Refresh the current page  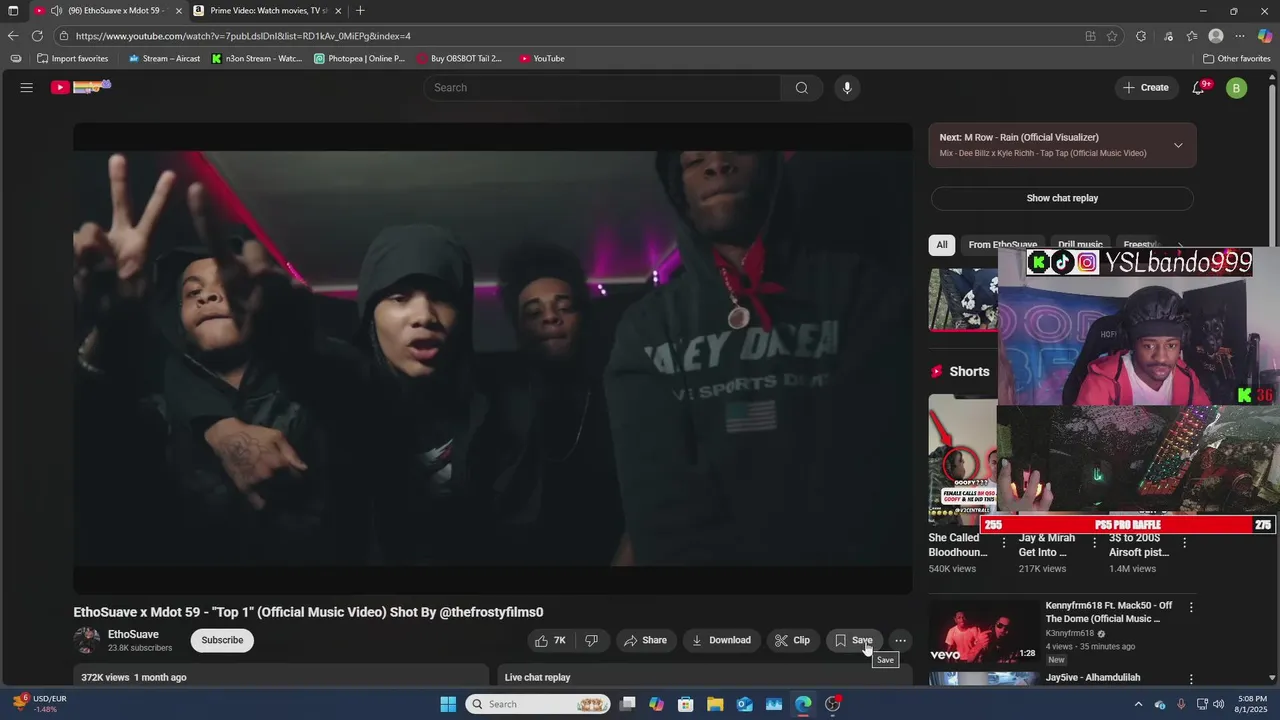coord(37,36)
